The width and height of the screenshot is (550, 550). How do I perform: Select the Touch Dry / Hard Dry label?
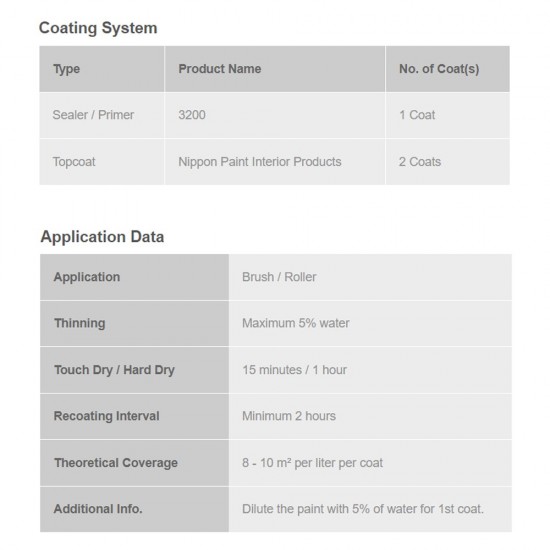(x=134, y=370)
